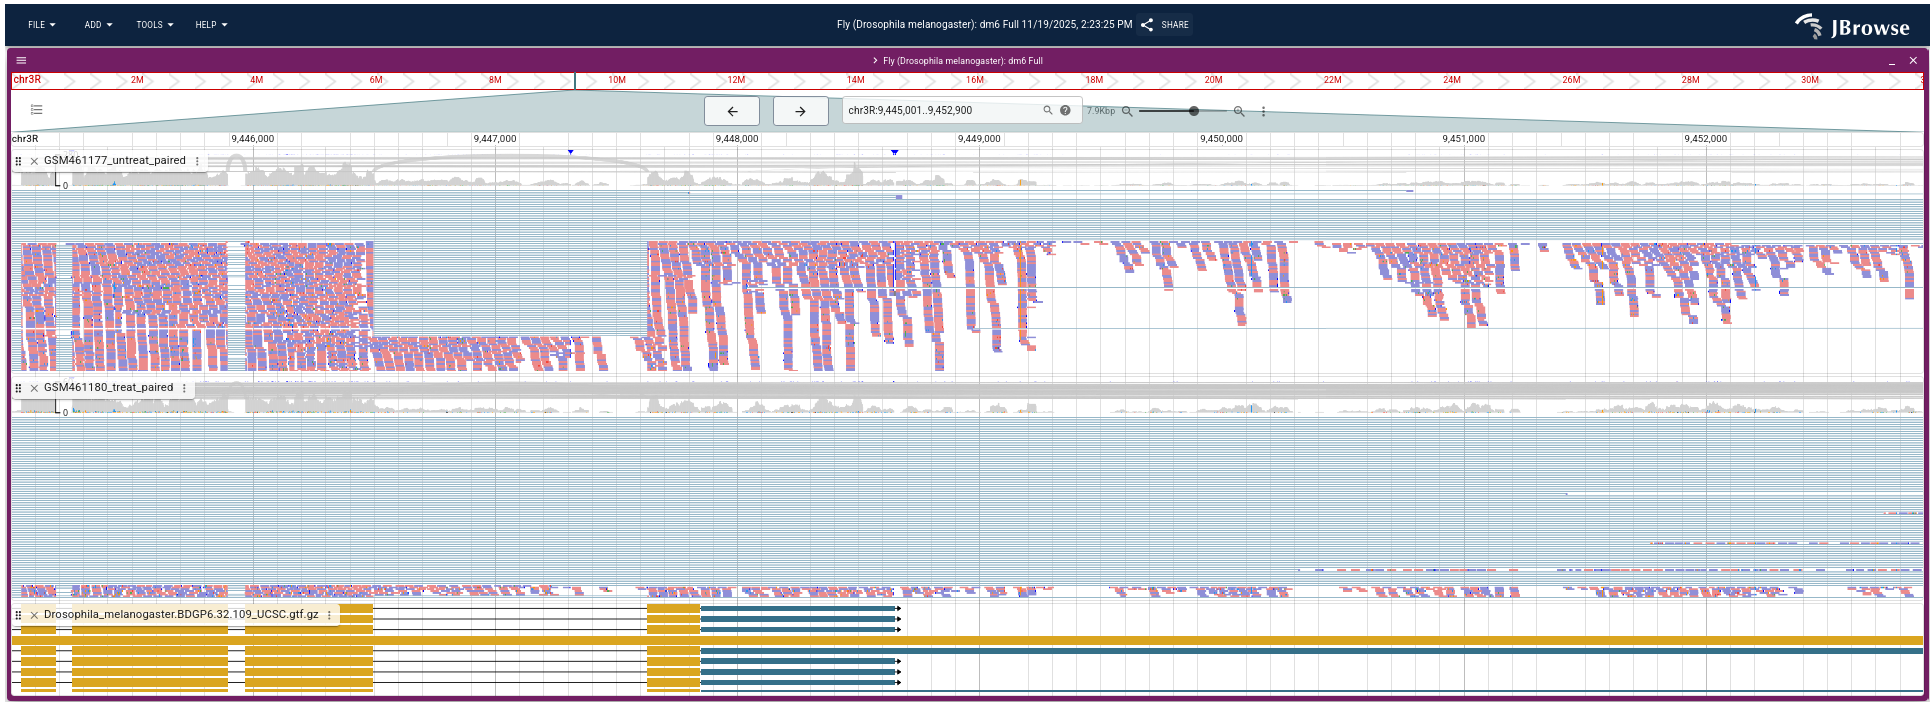Grab the drag handle of GSM461180_treat_paired
Image resolution: width=1932 pixels, height=702 pixels.
(19, 388)
